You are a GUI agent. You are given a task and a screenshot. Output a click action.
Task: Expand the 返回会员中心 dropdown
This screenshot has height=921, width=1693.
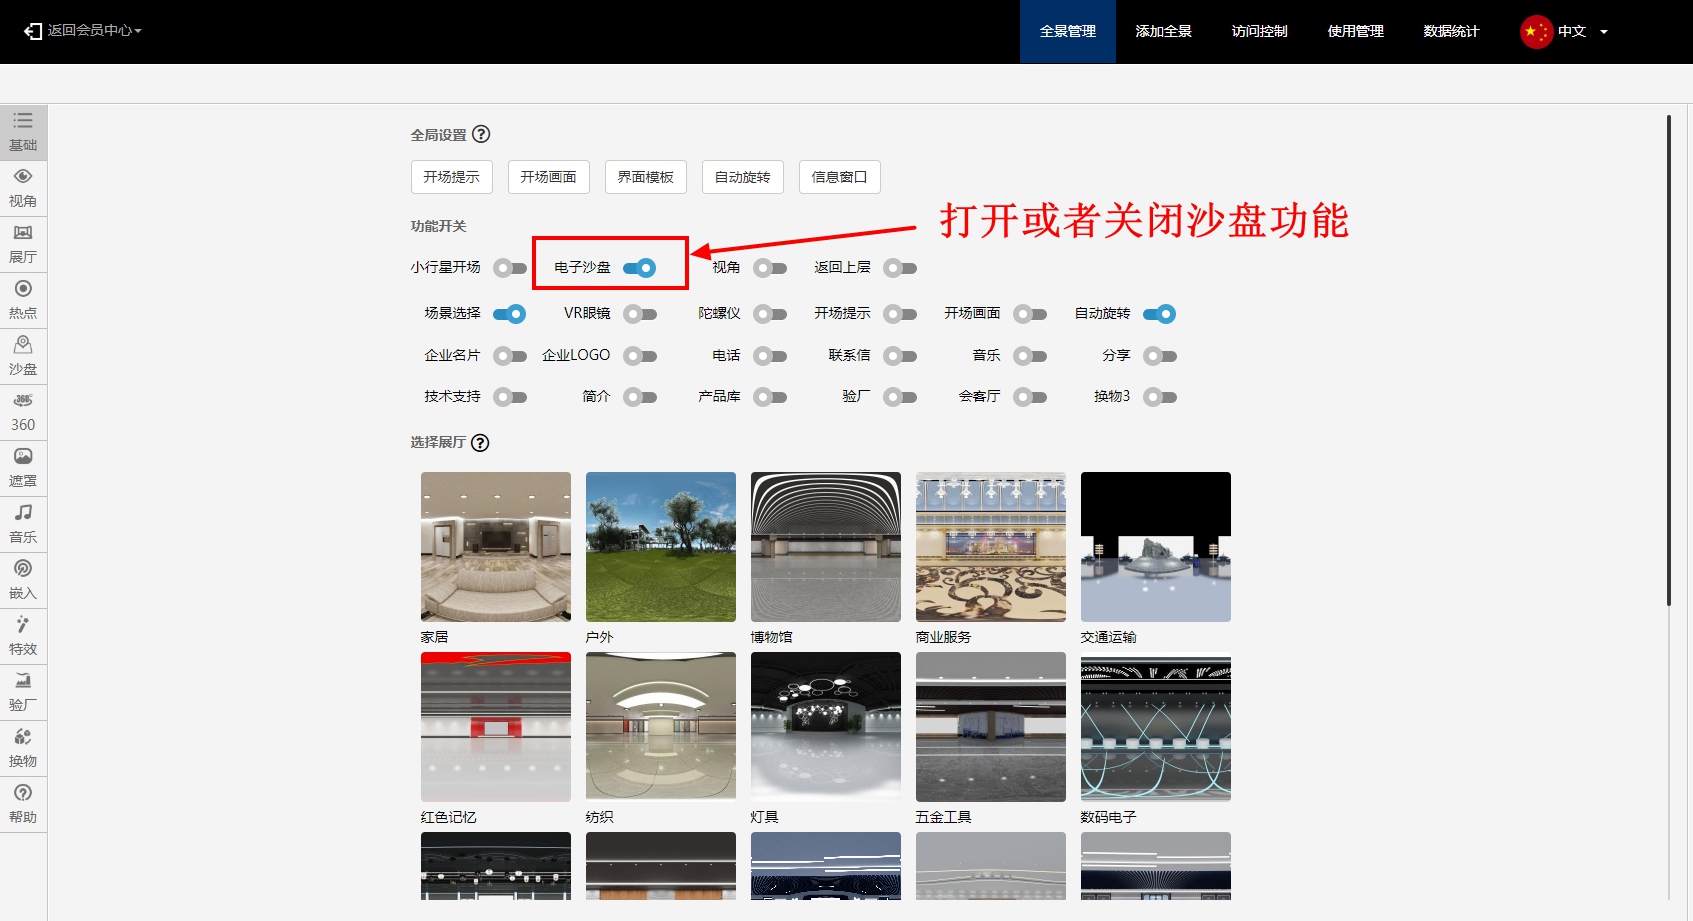(84, 31)
